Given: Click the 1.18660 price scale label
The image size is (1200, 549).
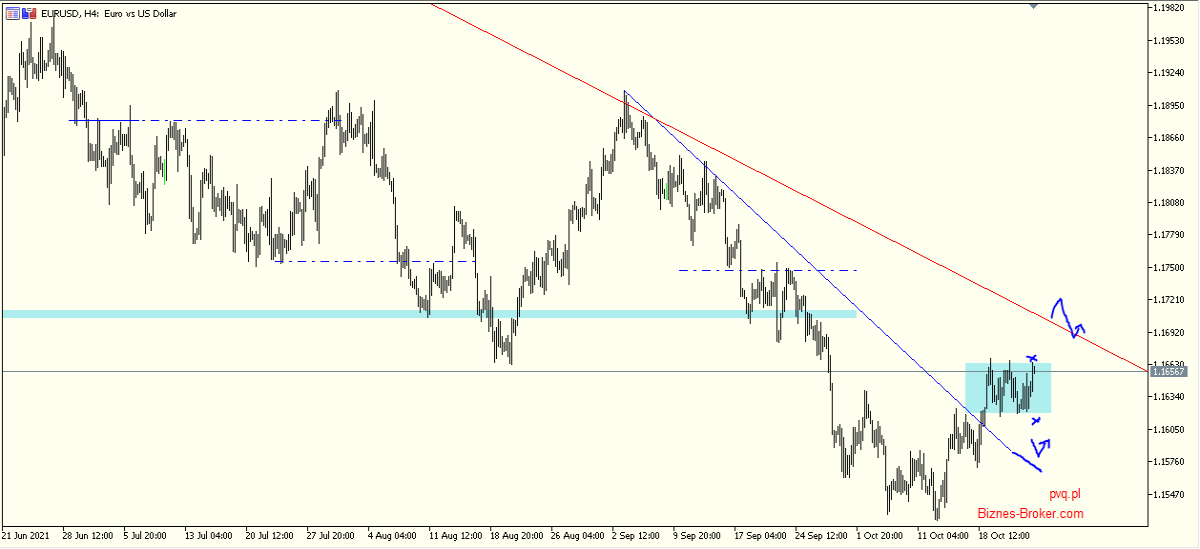Looking at the screenshot, I should tap(1170, 138).
